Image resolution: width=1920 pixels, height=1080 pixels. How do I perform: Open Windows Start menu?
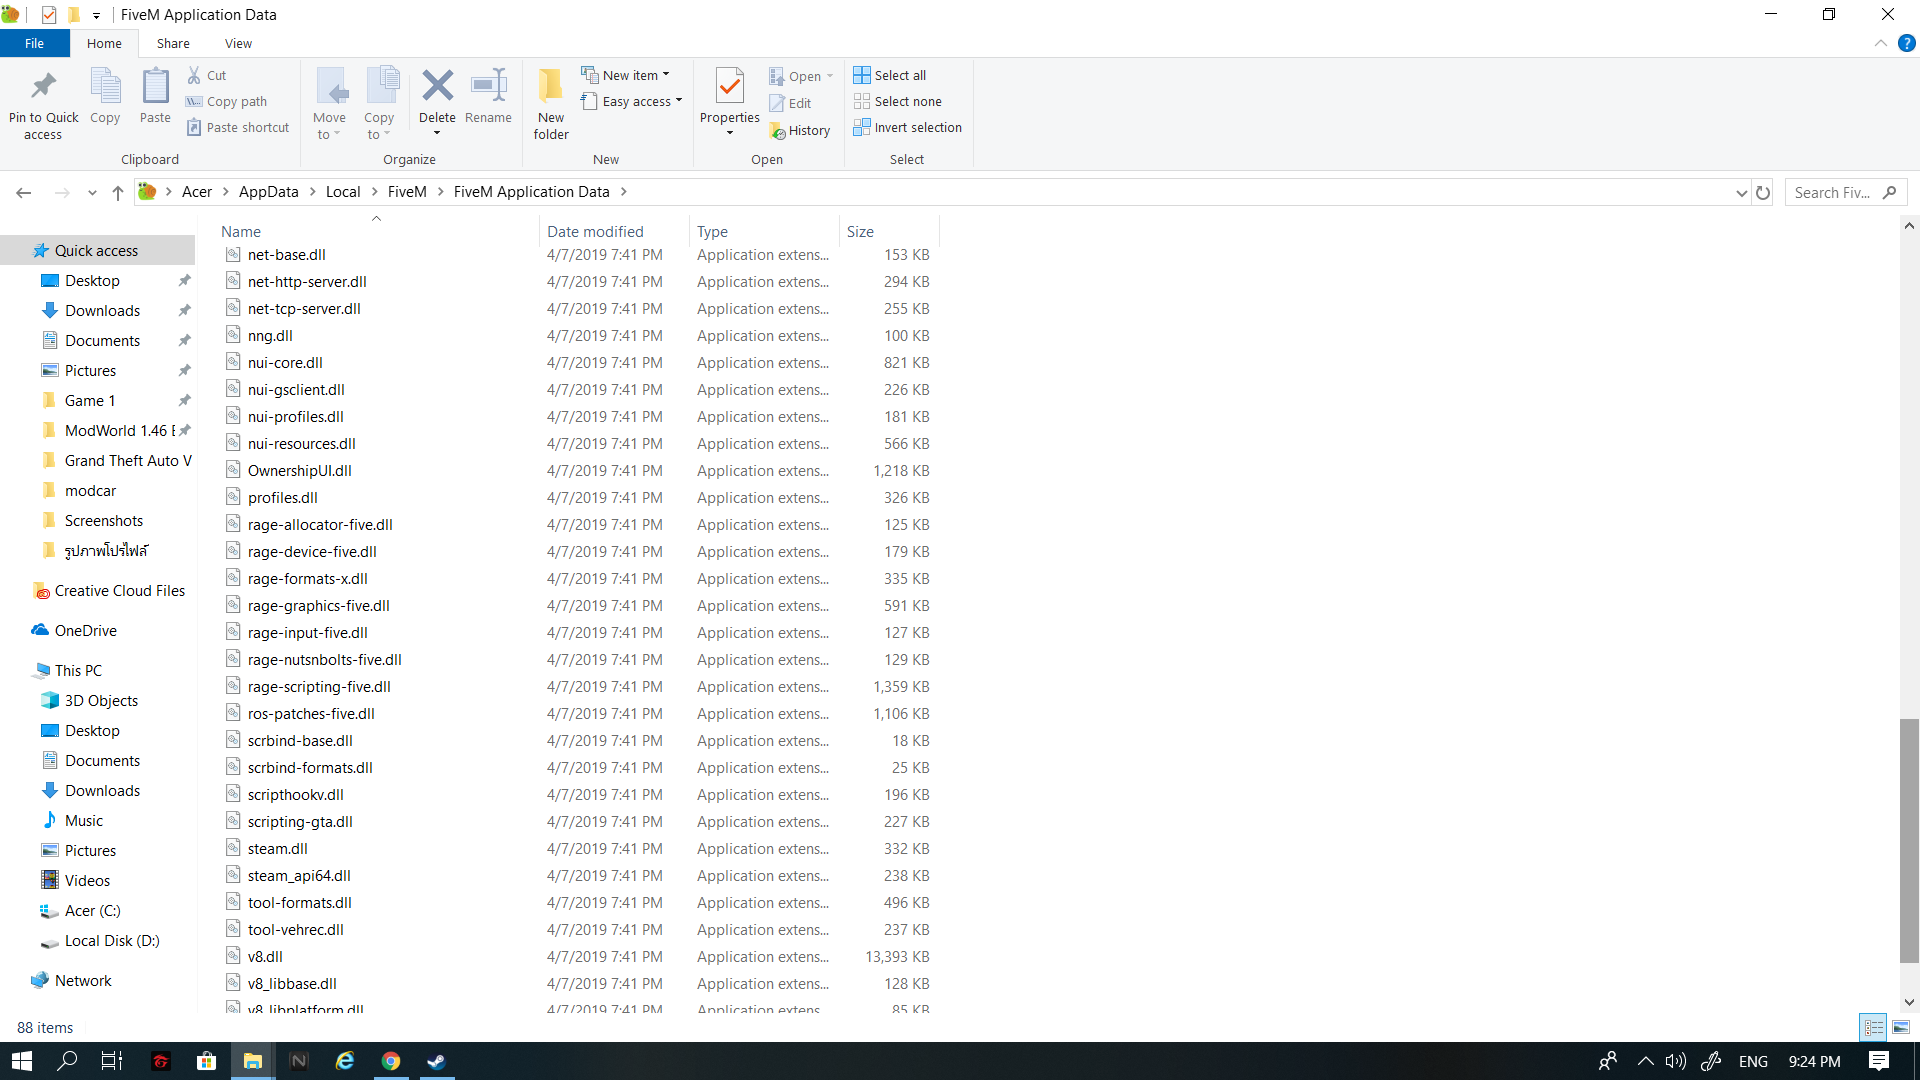click(x=22, y=1061)
